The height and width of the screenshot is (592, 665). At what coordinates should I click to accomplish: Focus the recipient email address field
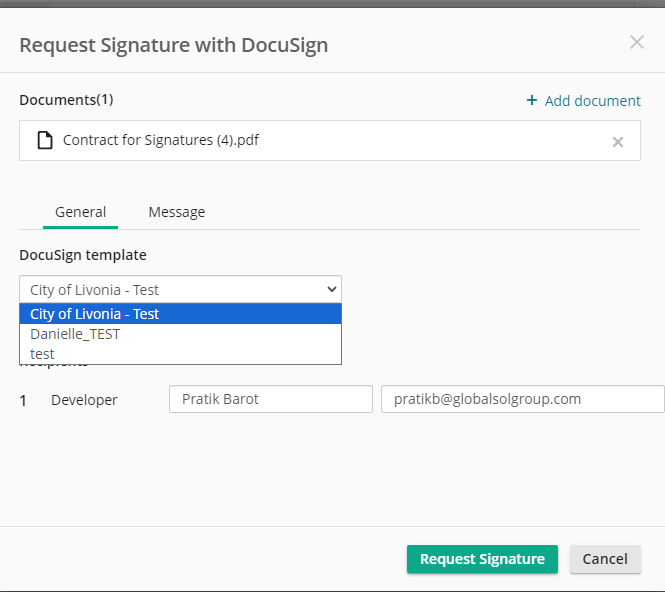point(522,399)
